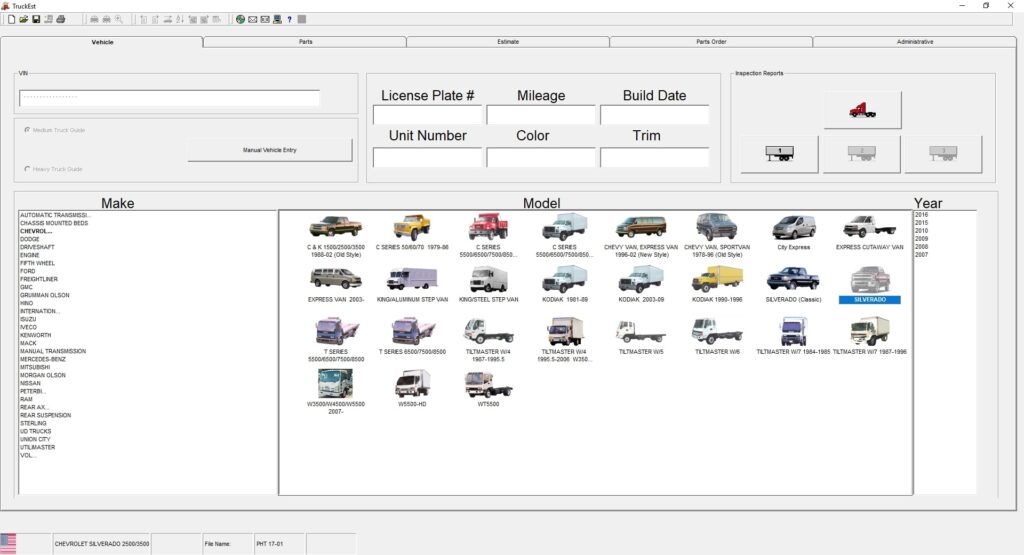Image resolution: width=1024 pixels, height=555 pixels.
Task: Click the Print toolbar icon
Action: (61, 20)
